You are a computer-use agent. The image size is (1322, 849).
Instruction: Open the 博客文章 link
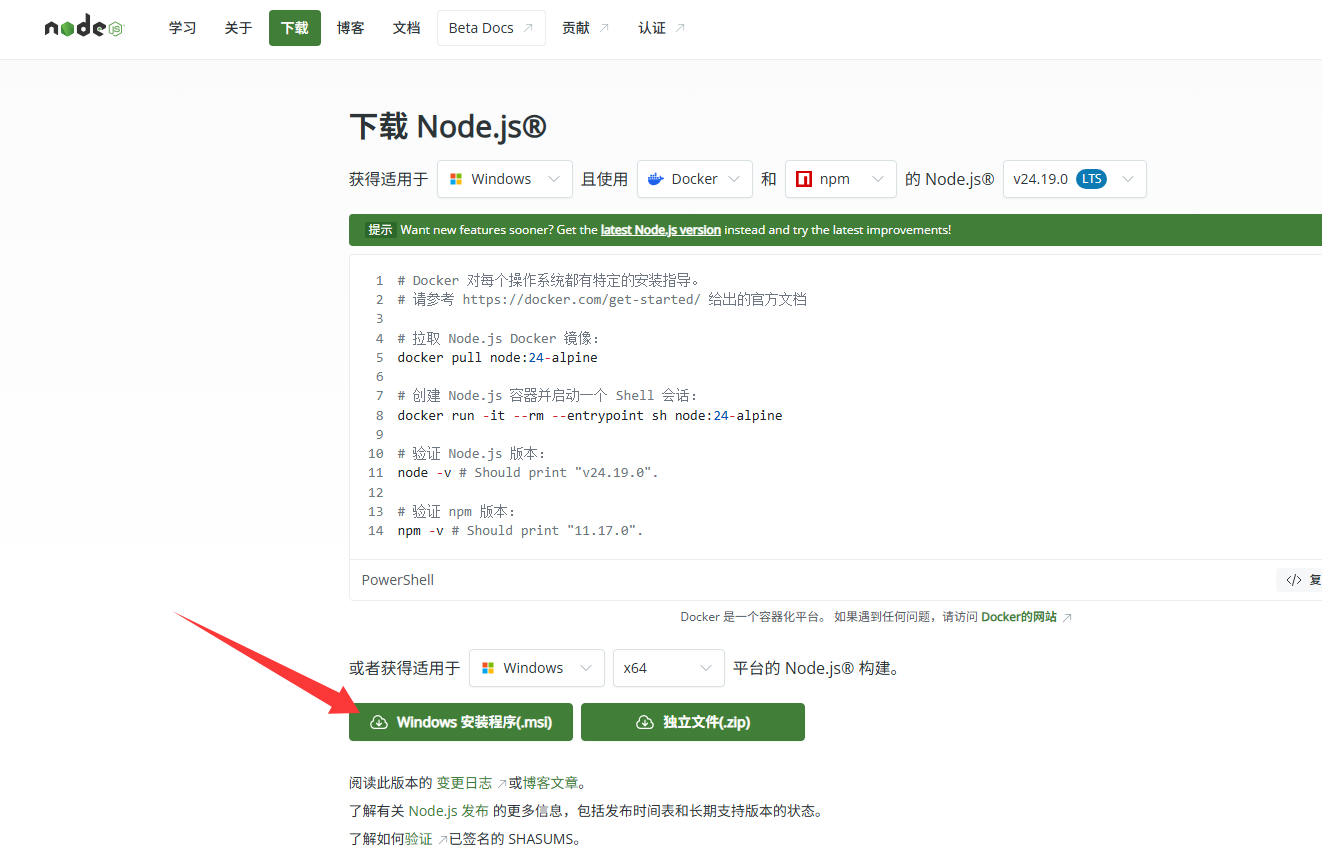point(550,783)
